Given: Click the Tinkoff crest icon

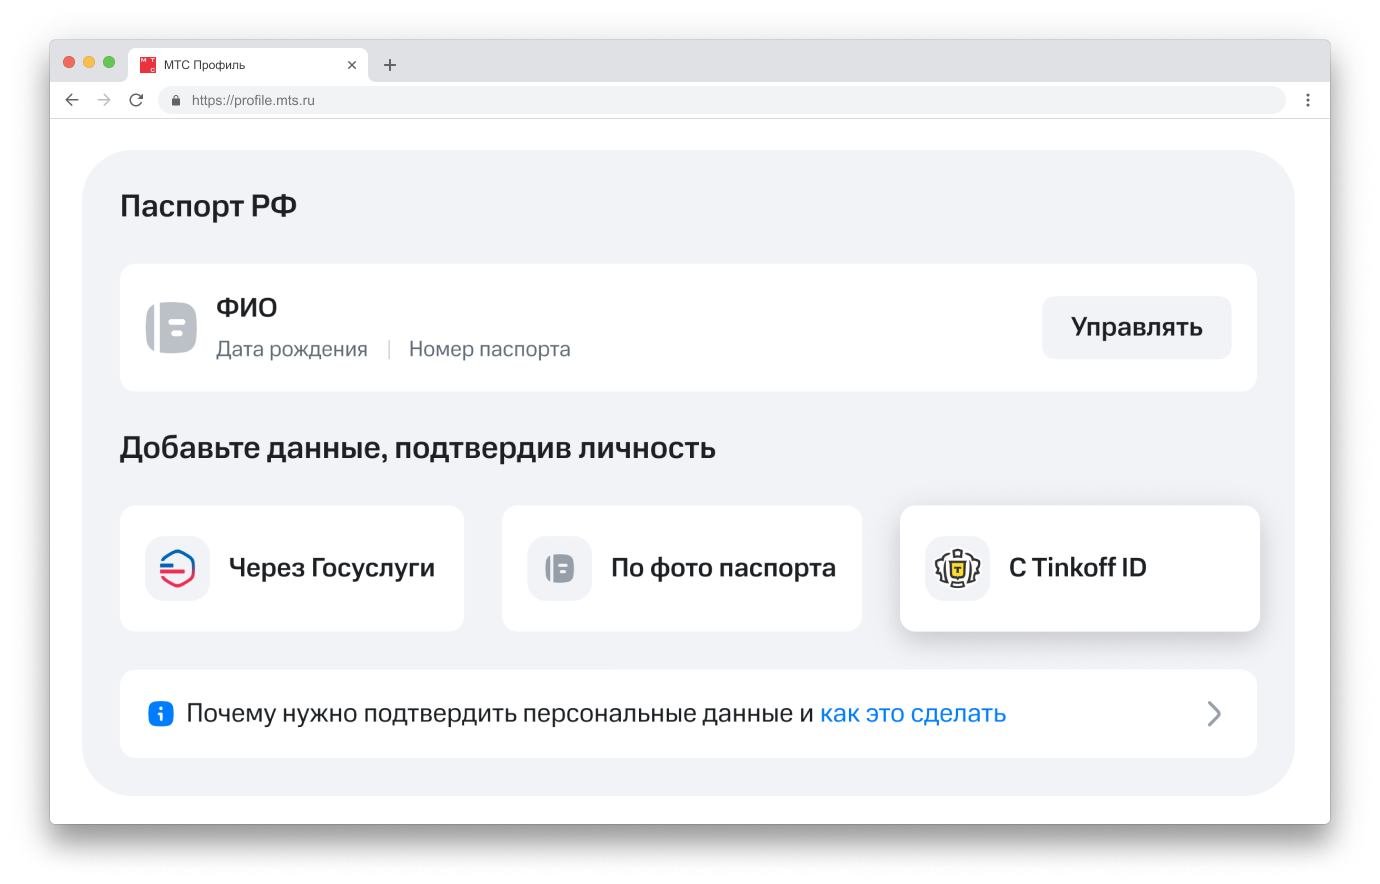Looking at the screenshot, I should point(957,568).
